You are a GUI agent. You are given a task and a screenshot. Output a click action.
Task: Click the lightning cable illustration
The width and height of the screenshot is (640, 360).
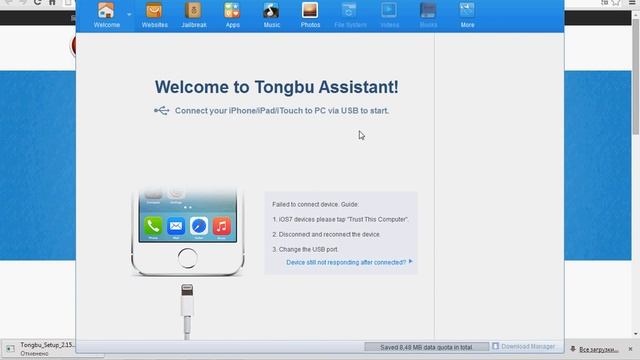187,312
